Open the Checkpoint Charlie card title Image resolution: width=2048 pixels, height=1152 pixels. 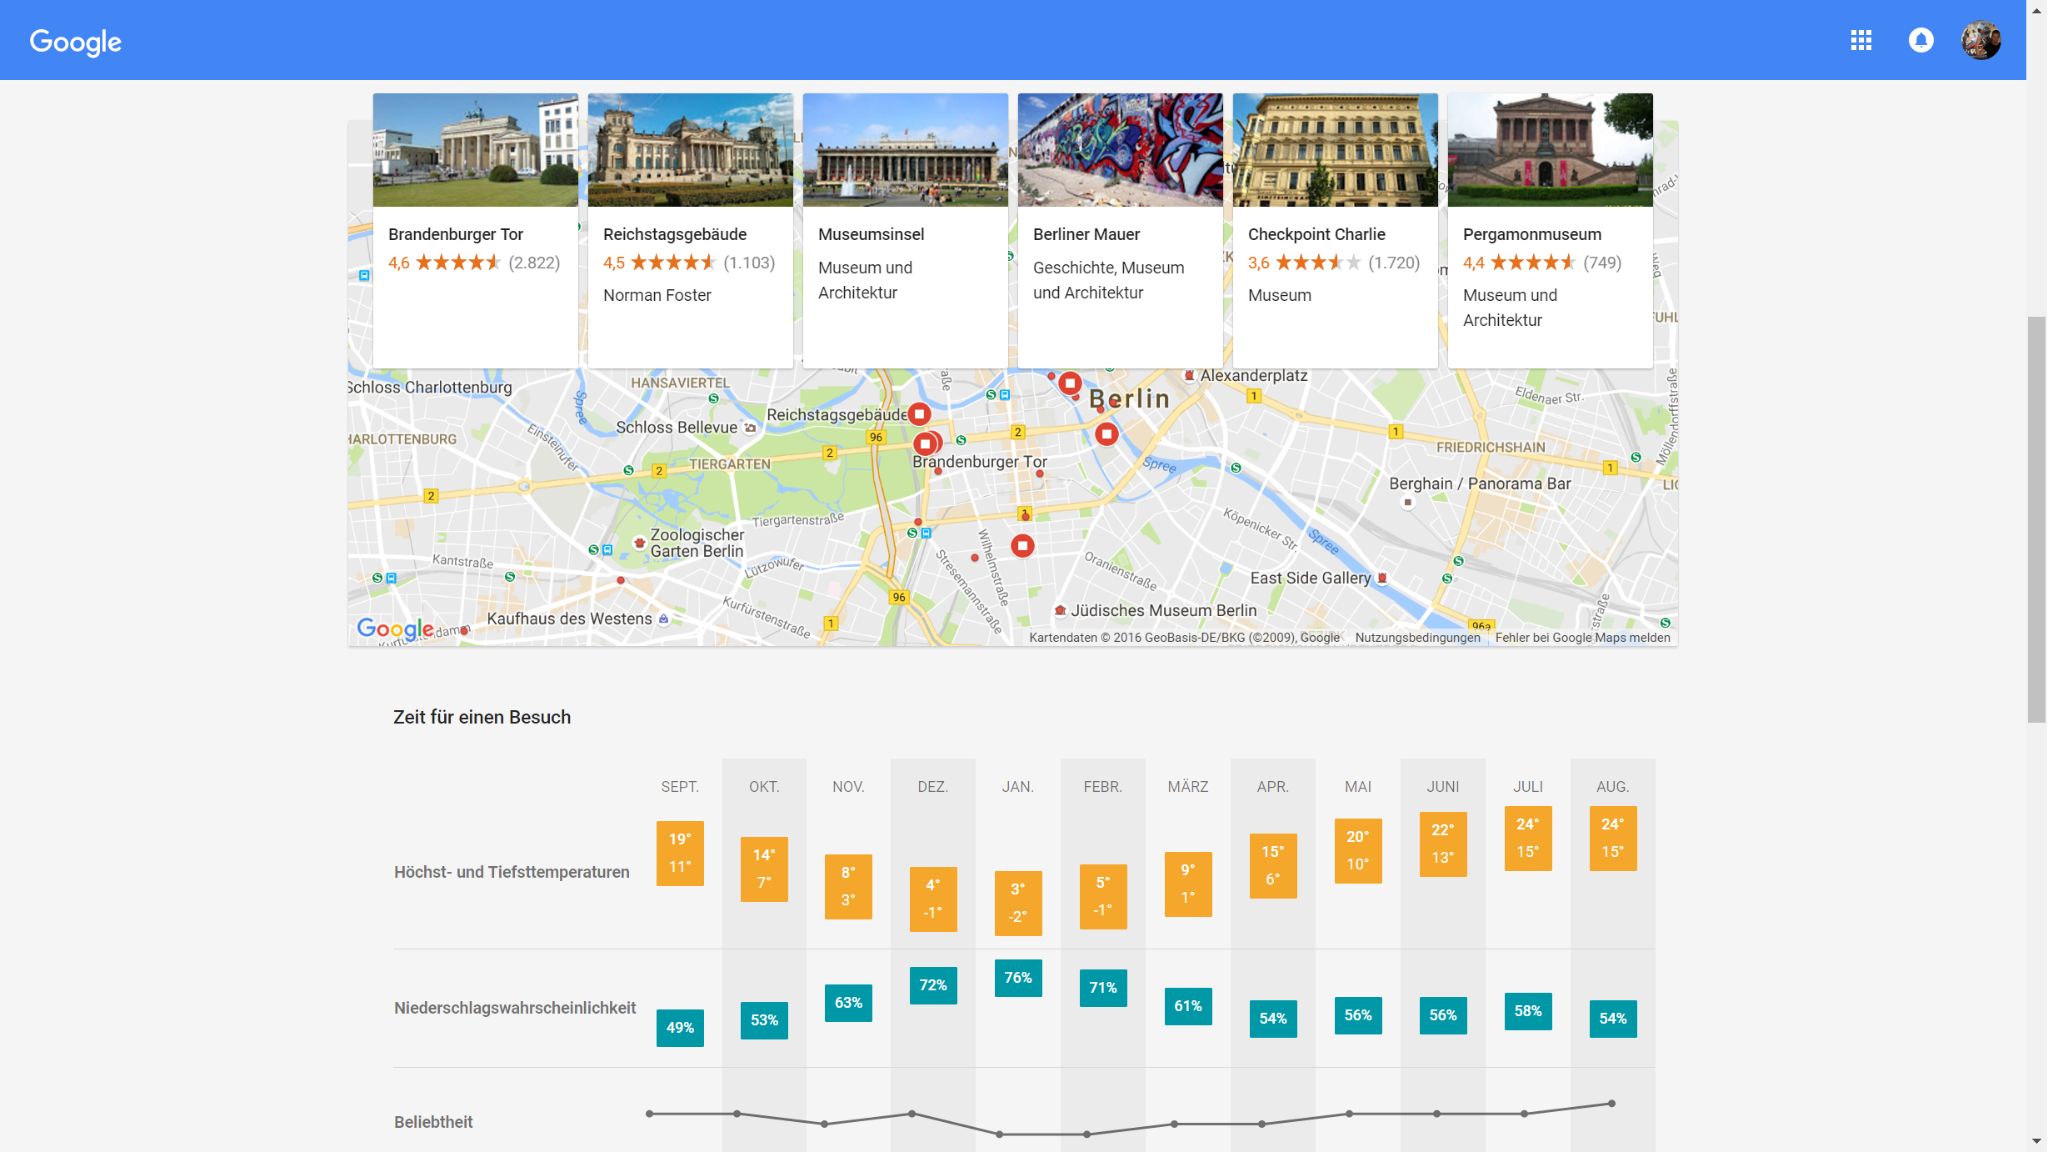pos(1316,234)
